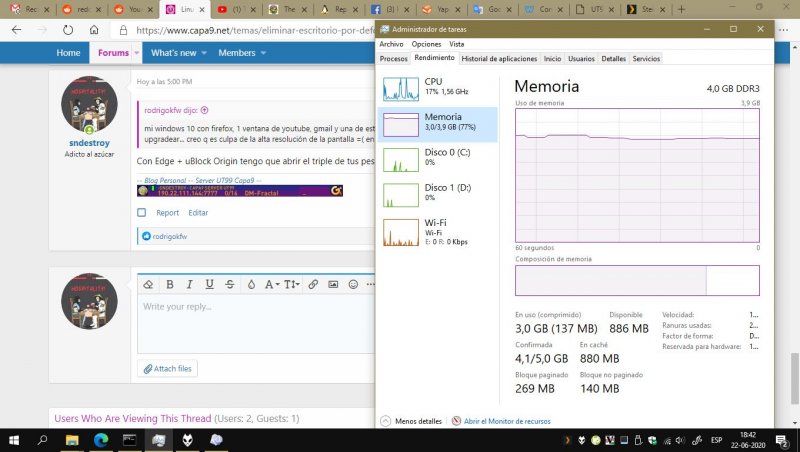Expand the What's new dropdown menu
The height and width of the screenshot is (452, 800).
coord(203,53)
